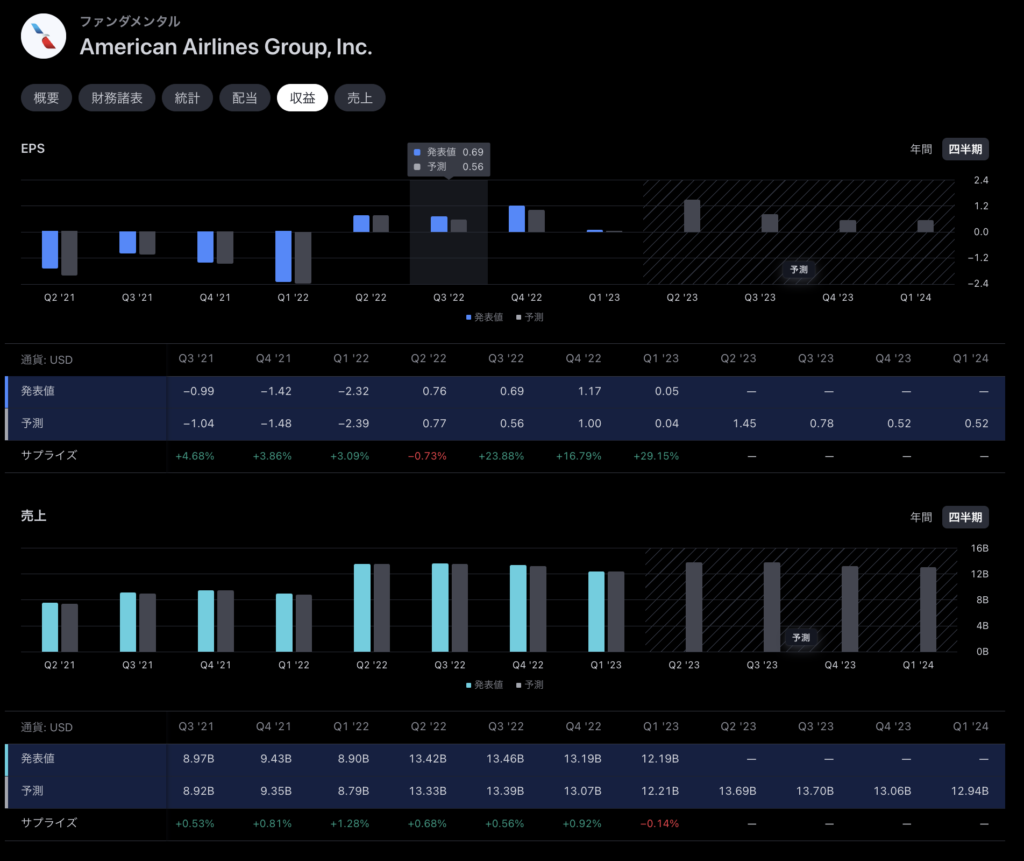Screen dimensions: 1024x861
Task: Click revenue 予測 cell 12.94B
Action: pos(969,790)
